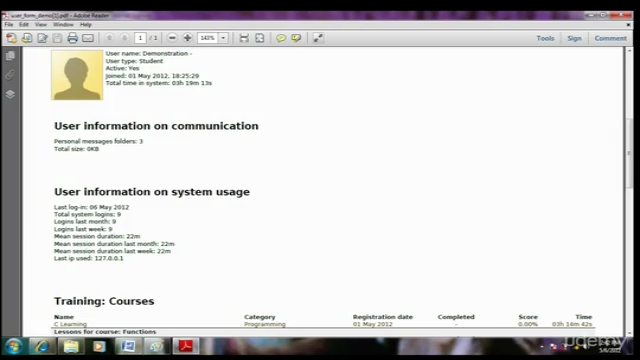Click the 'Score' column header
The height and width of the screenshot is (360, 640).
[528, 317]
